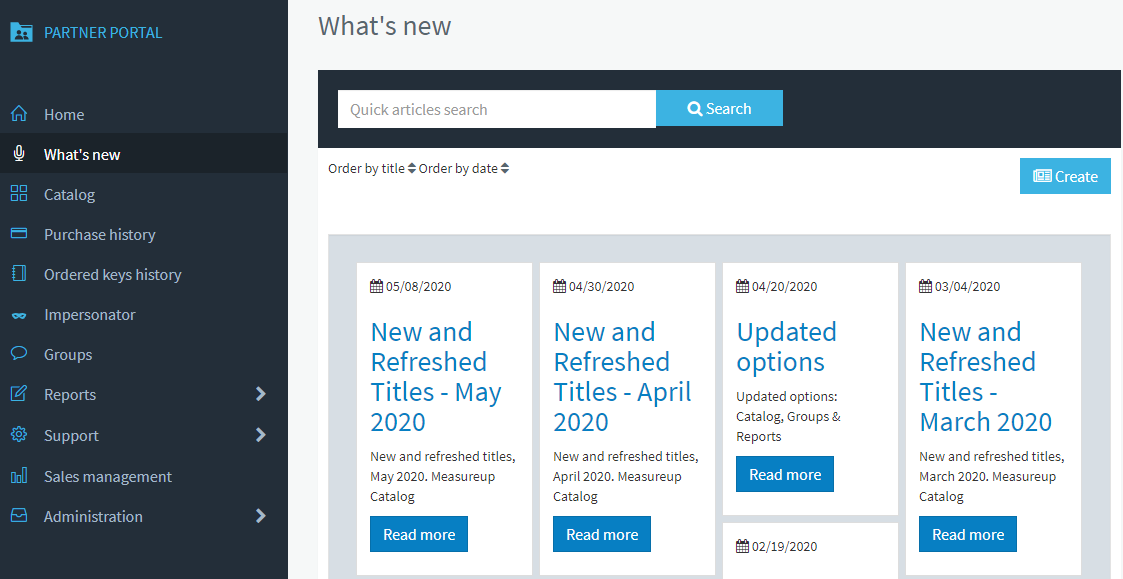Open the Impersonator mask icon
This screenshot has height=579, width=1123.
tap(19, 315)
